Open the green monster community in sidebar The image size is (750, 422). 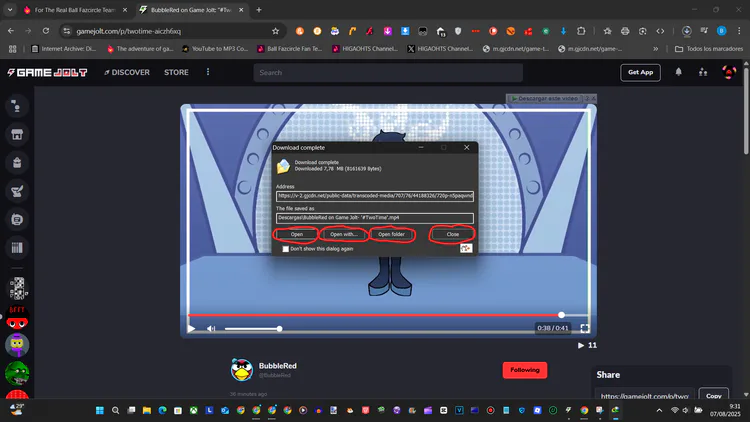tap(17, 373)
